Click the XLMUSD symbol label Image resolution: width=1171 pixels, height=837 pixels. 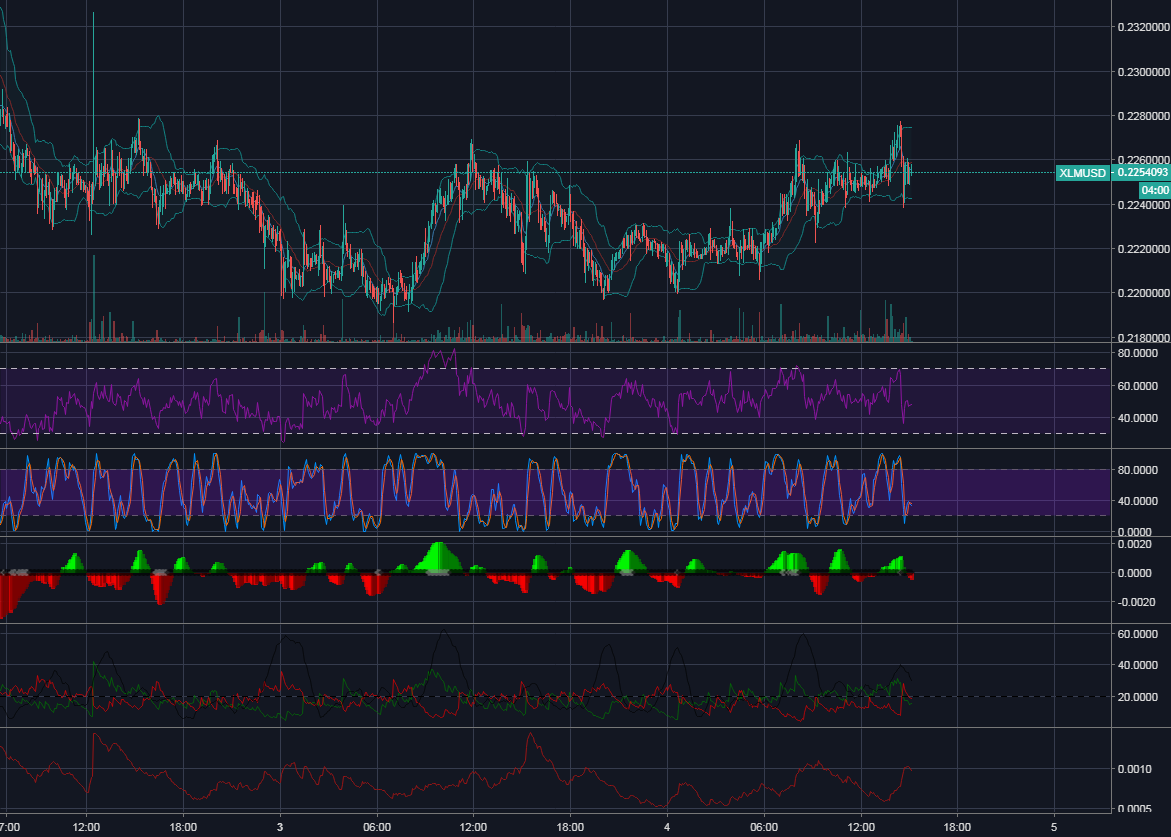tap(1082, 173)
